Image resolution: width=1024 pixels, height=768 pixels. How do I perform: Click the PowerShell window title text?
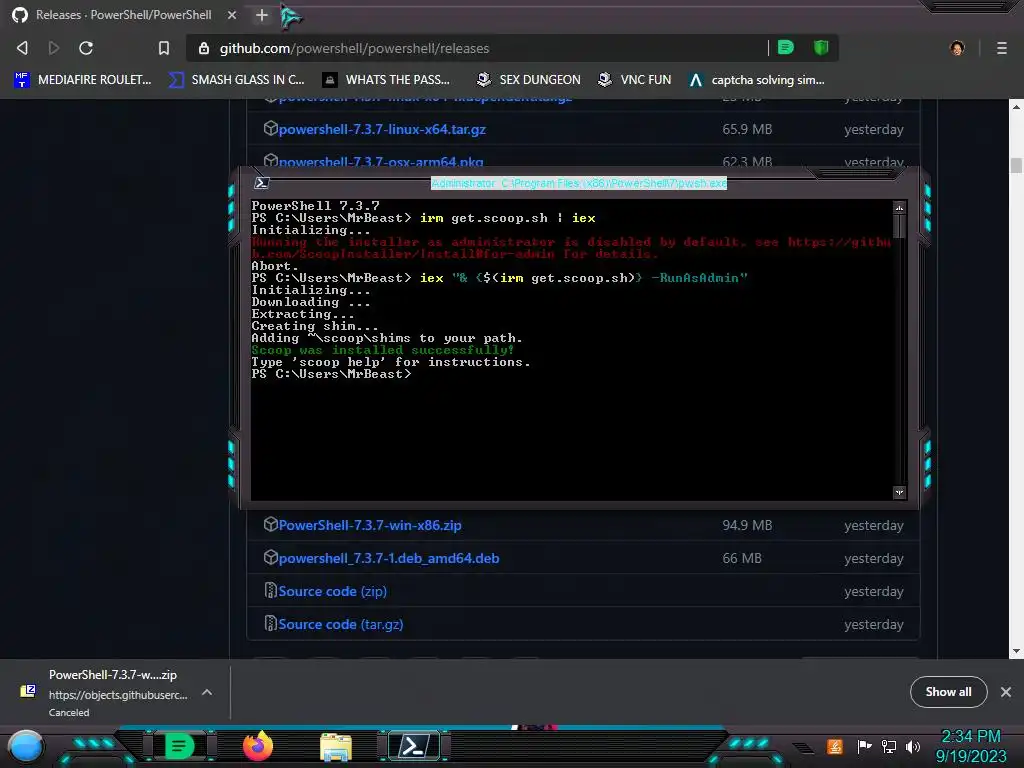[x=579, y=184]
